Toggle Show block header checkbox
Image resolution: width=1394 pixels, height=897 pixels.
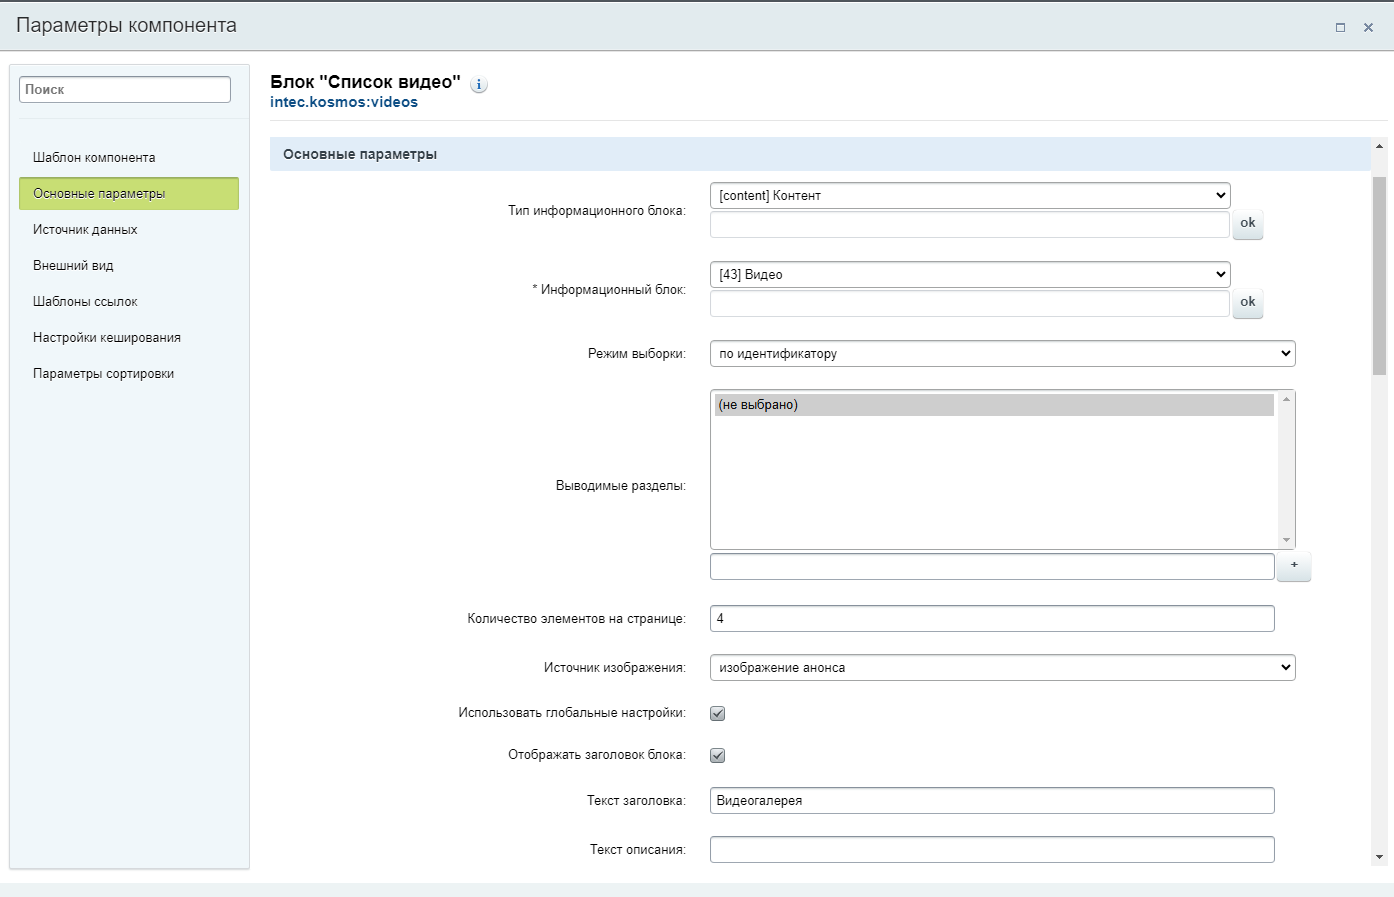[x=717, y=755]
